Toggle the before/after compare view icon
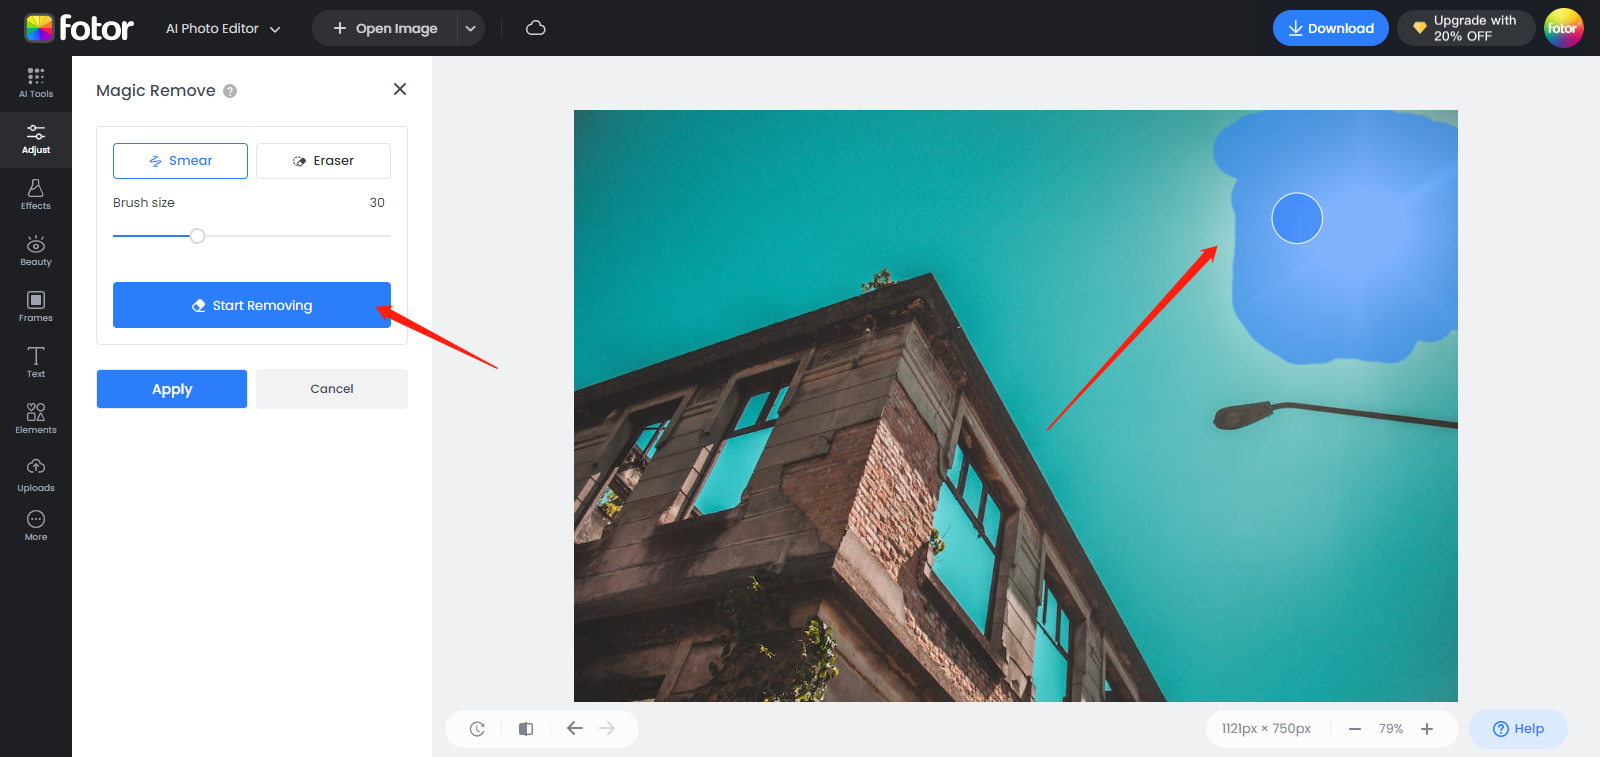The height and width of the screenshot is (757, 1600). point(526,729)
